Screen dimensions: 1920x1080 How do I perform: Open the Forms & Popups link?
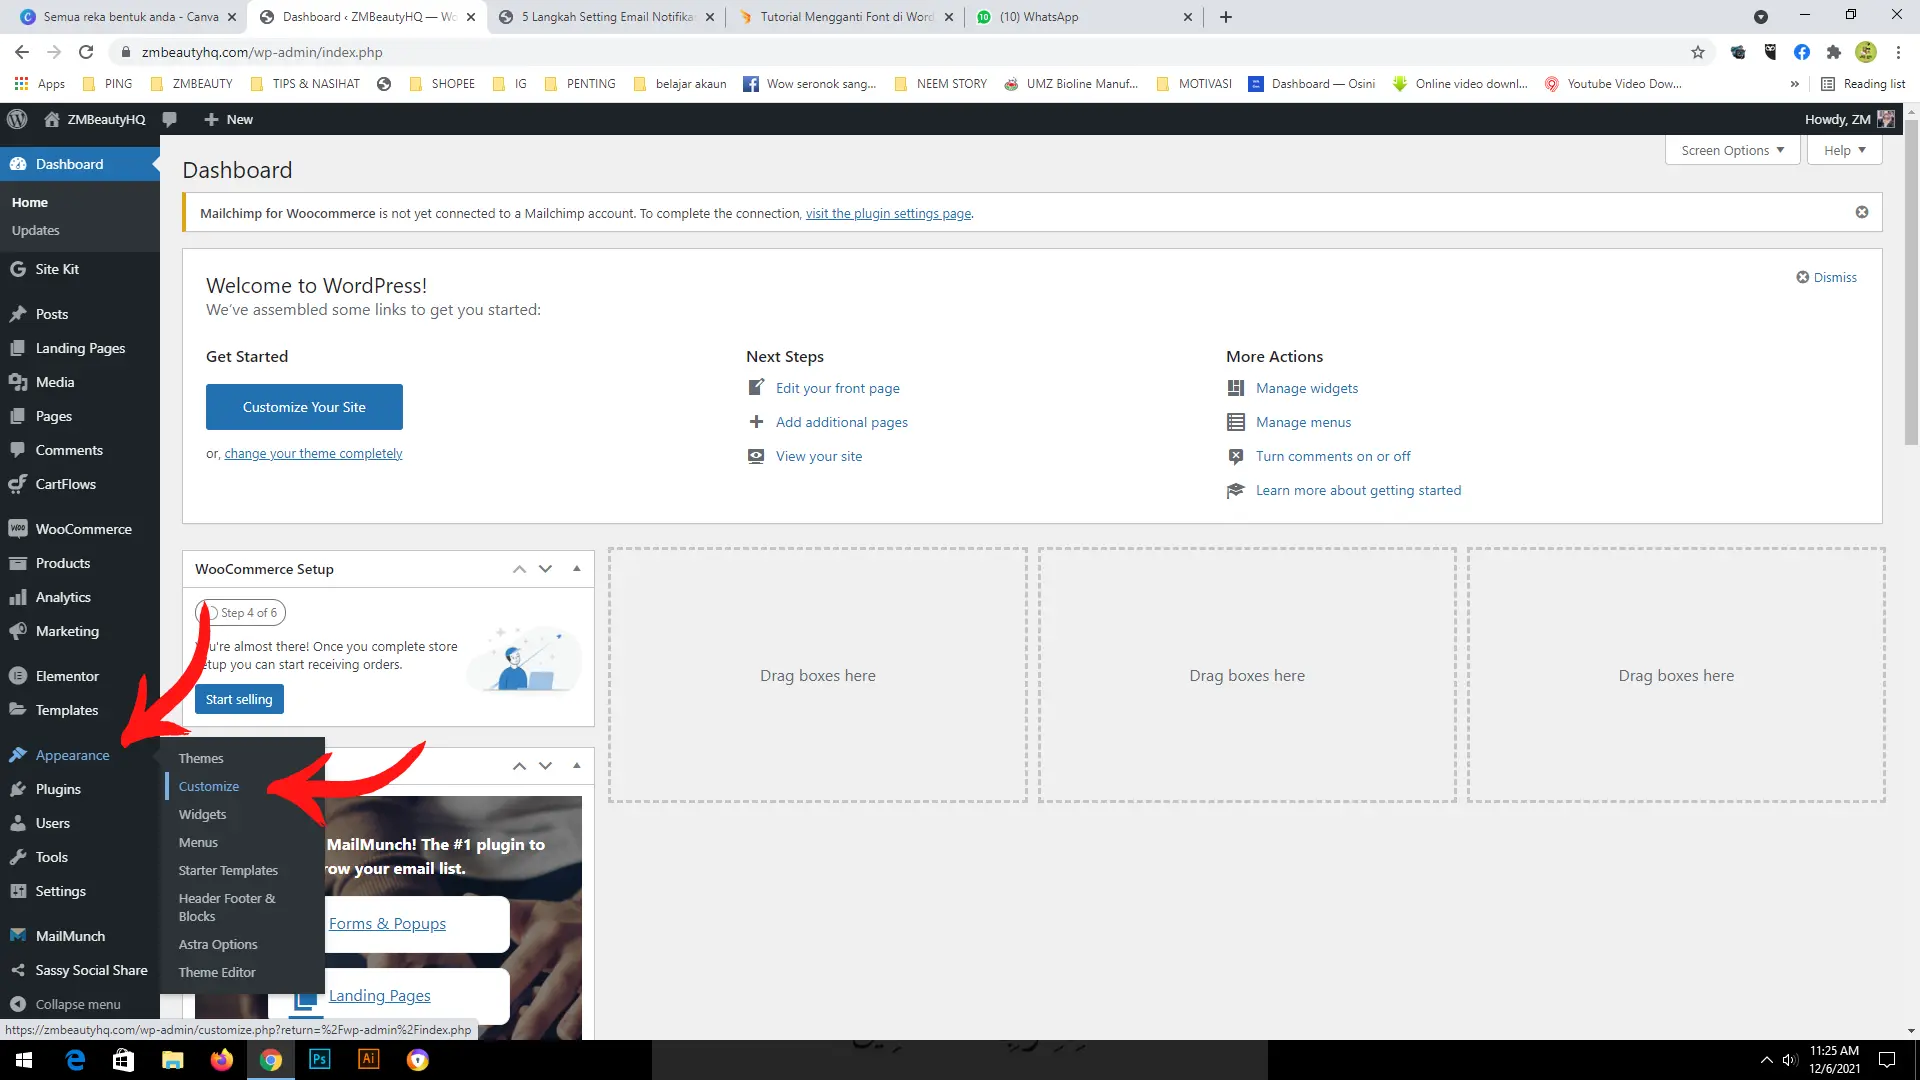coord(387,923)
